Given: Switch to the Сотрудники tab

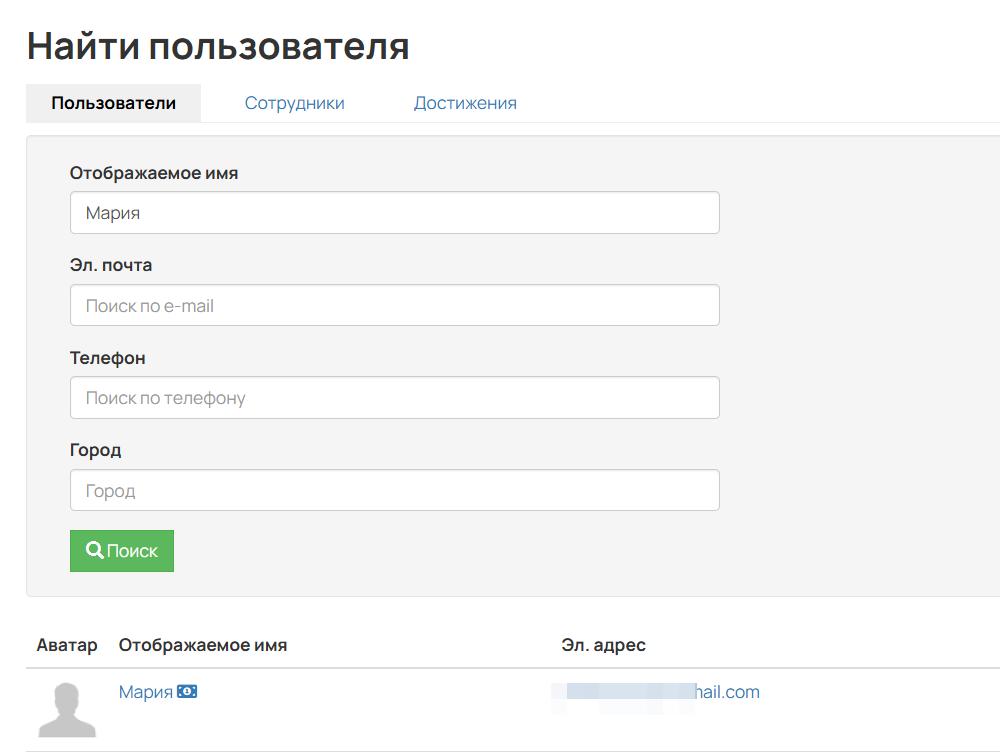Looking at the screenshot, I should click(294, 102).
